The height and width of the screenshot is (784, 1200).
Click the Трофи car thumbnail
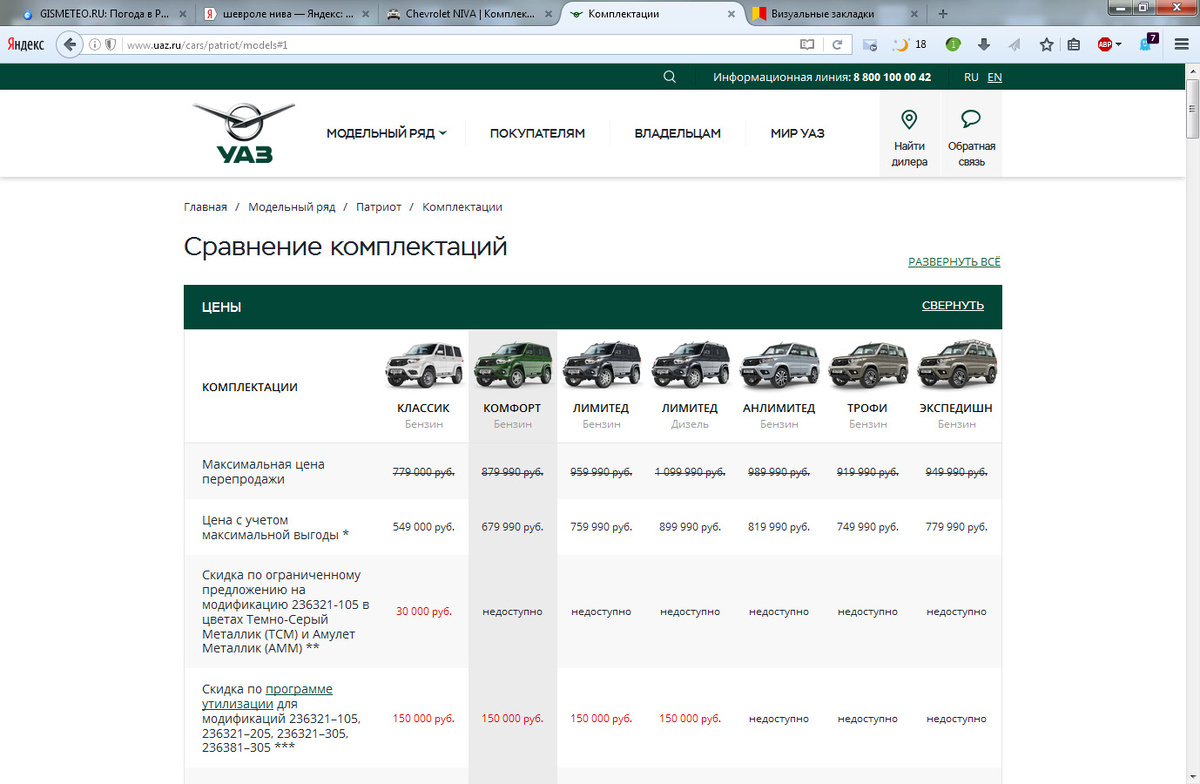coord(868,366)
